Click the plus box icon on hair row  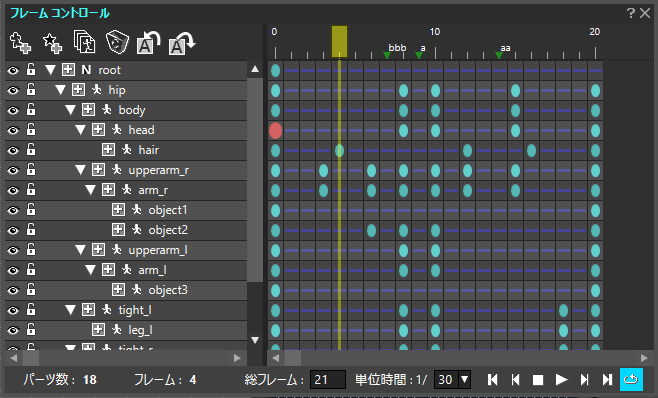pos(108,149)
